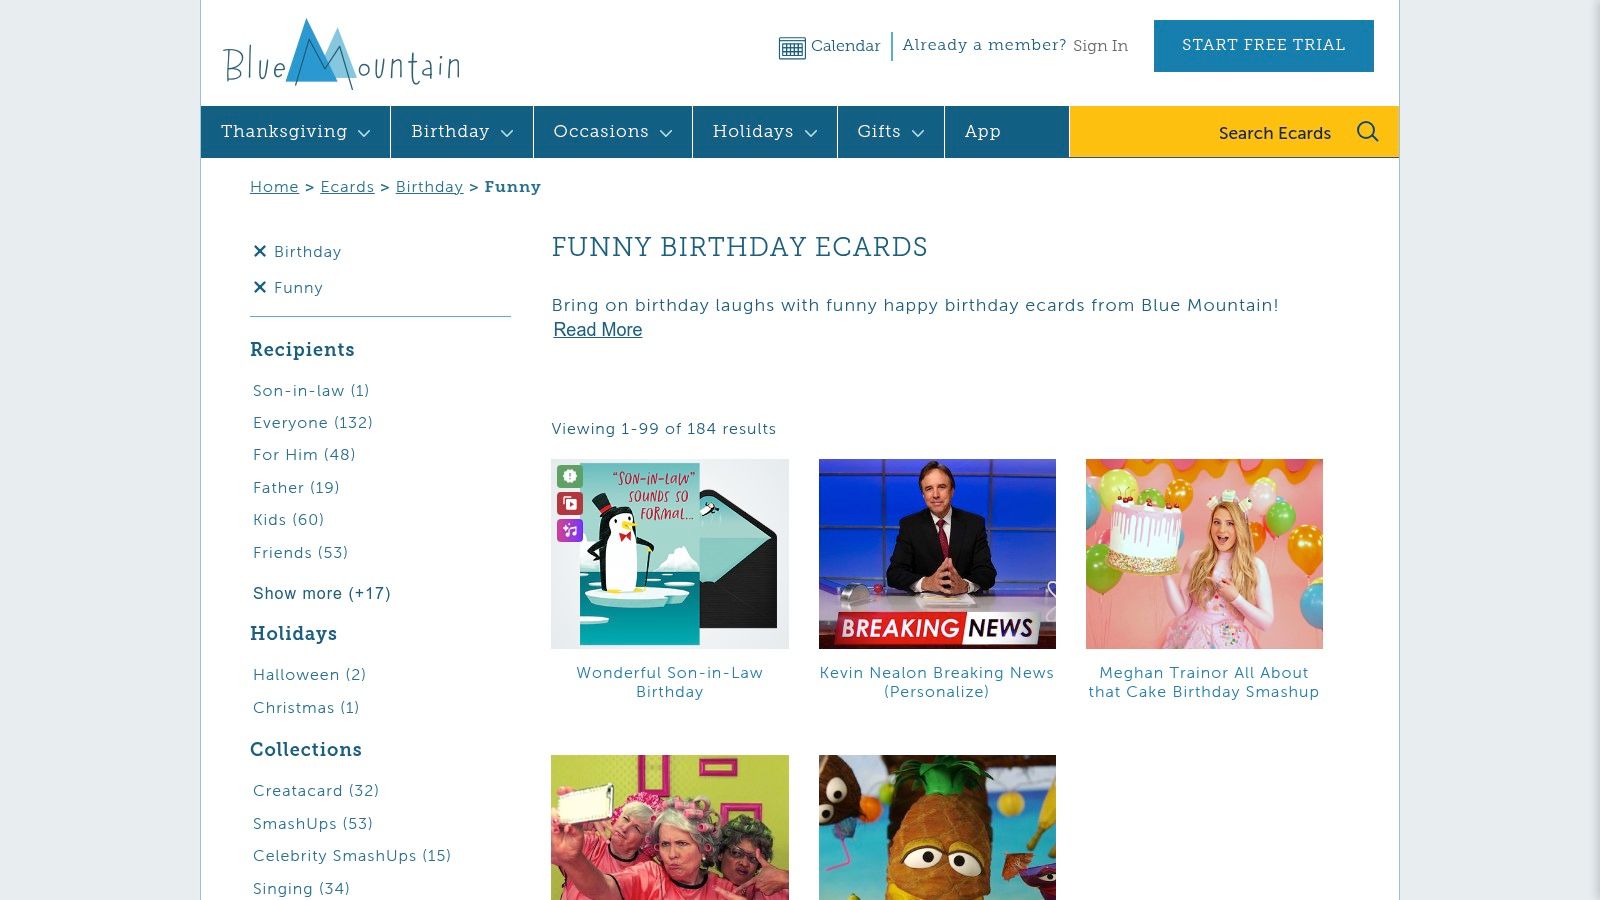This screenshot has height=900, width=1600.
Task: Click the Sign In link
Action: point(1100,46)
